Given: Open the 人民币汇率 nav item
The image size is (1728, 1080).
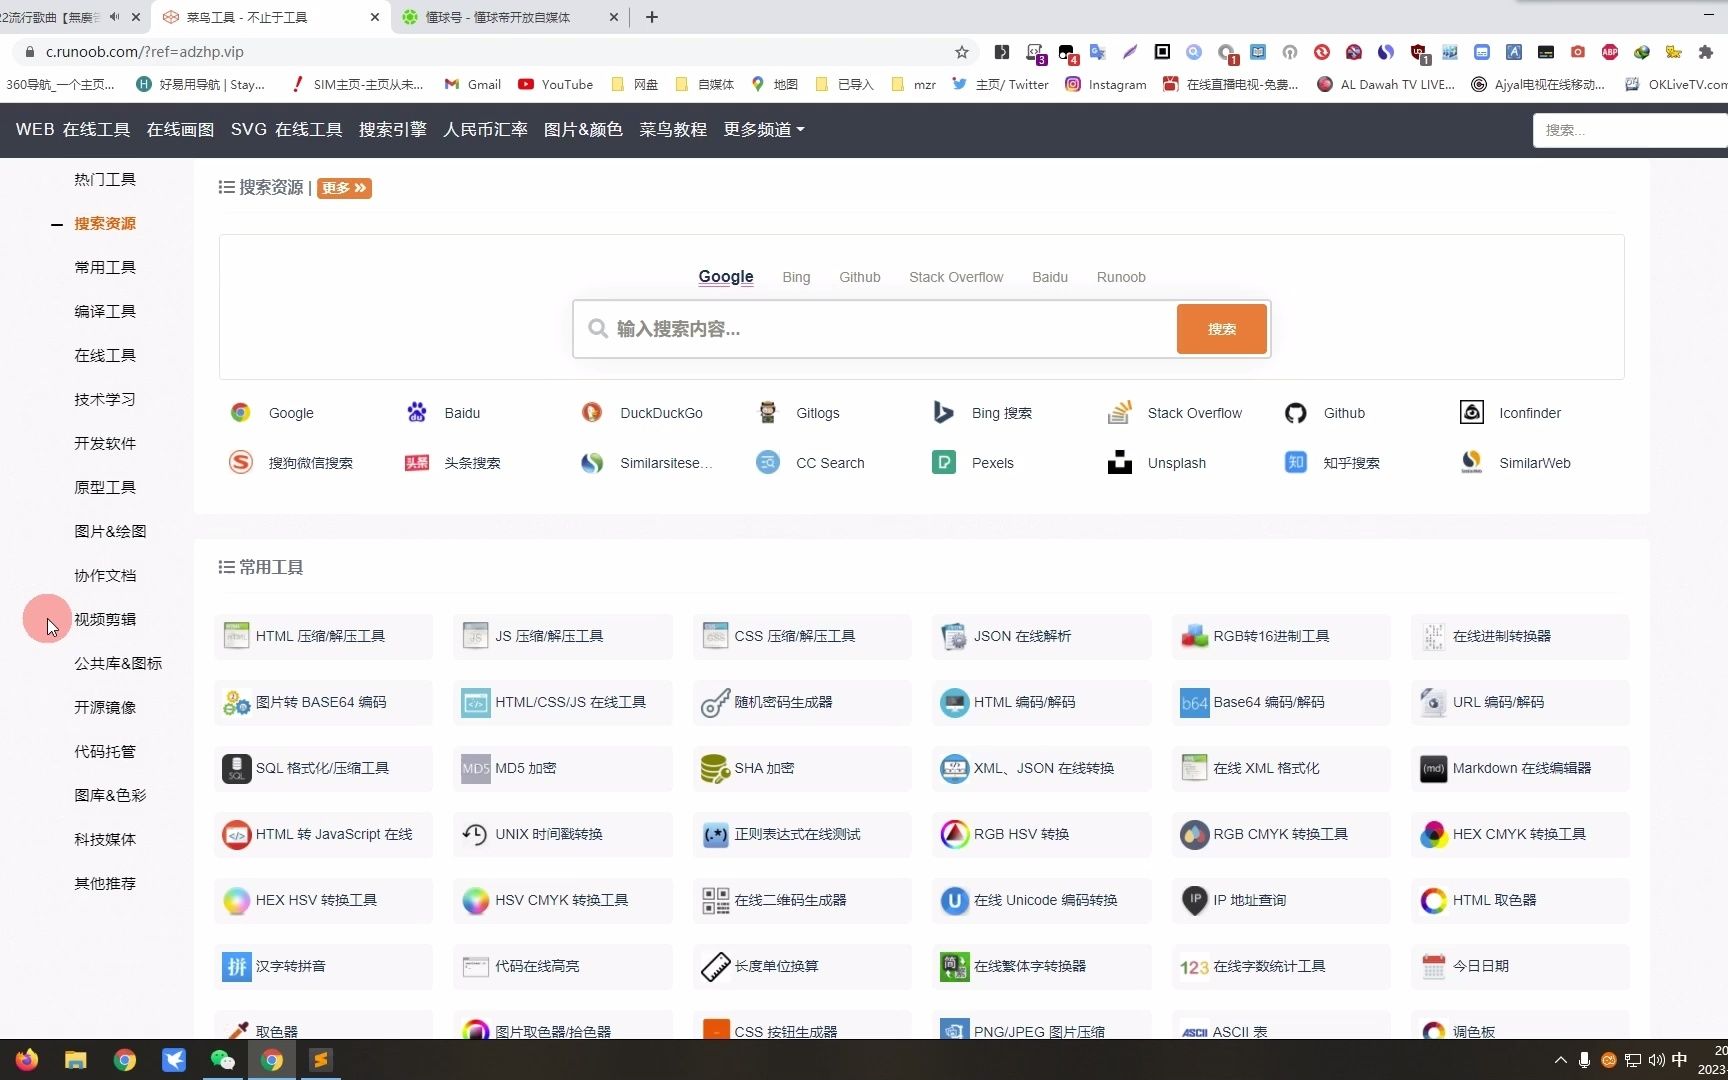Looking at the screenshot, I should 485,129.
